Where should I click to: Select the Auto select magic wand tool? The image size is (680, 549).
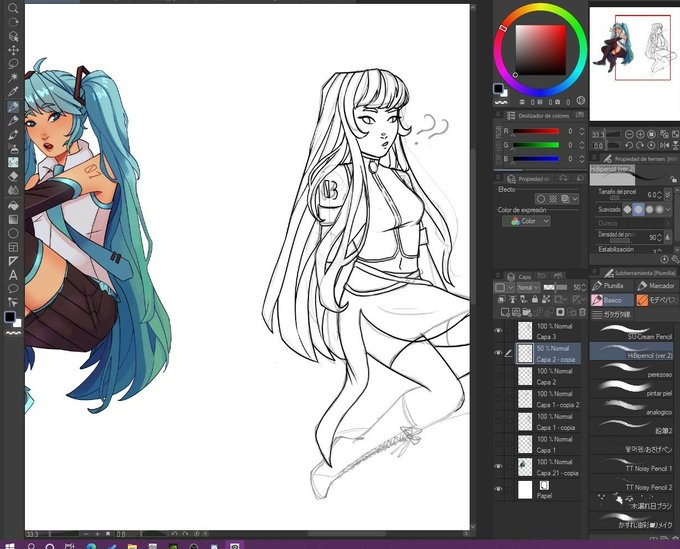[x=13, y=78]
